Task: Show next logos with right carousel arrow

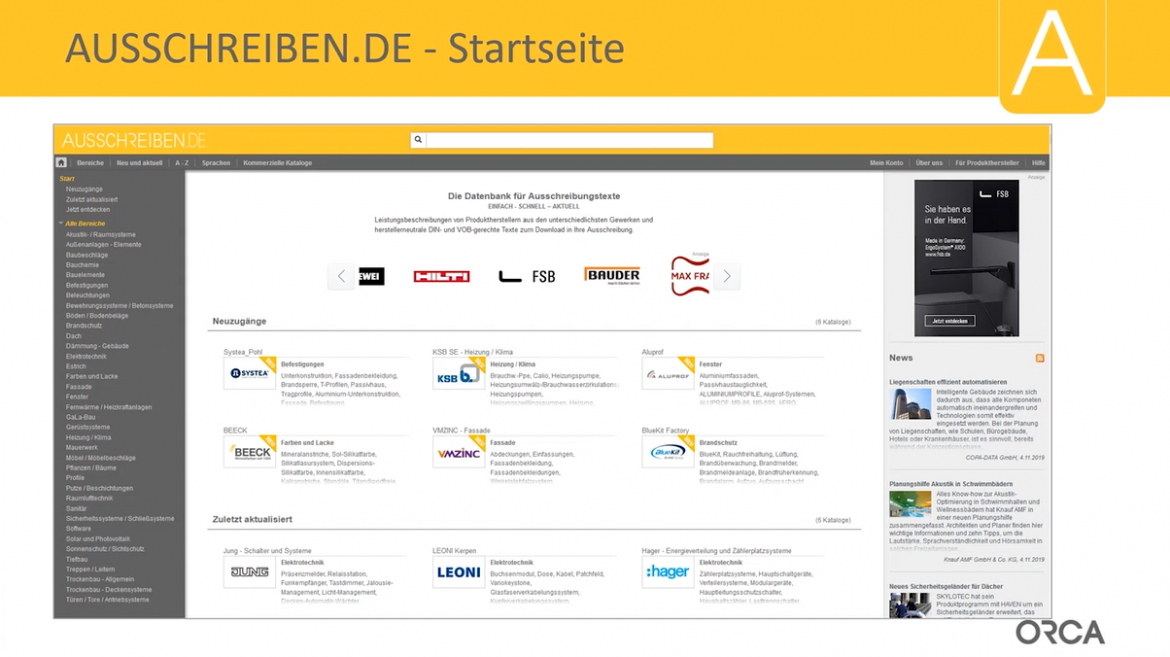Action: [x=727, y=276]
